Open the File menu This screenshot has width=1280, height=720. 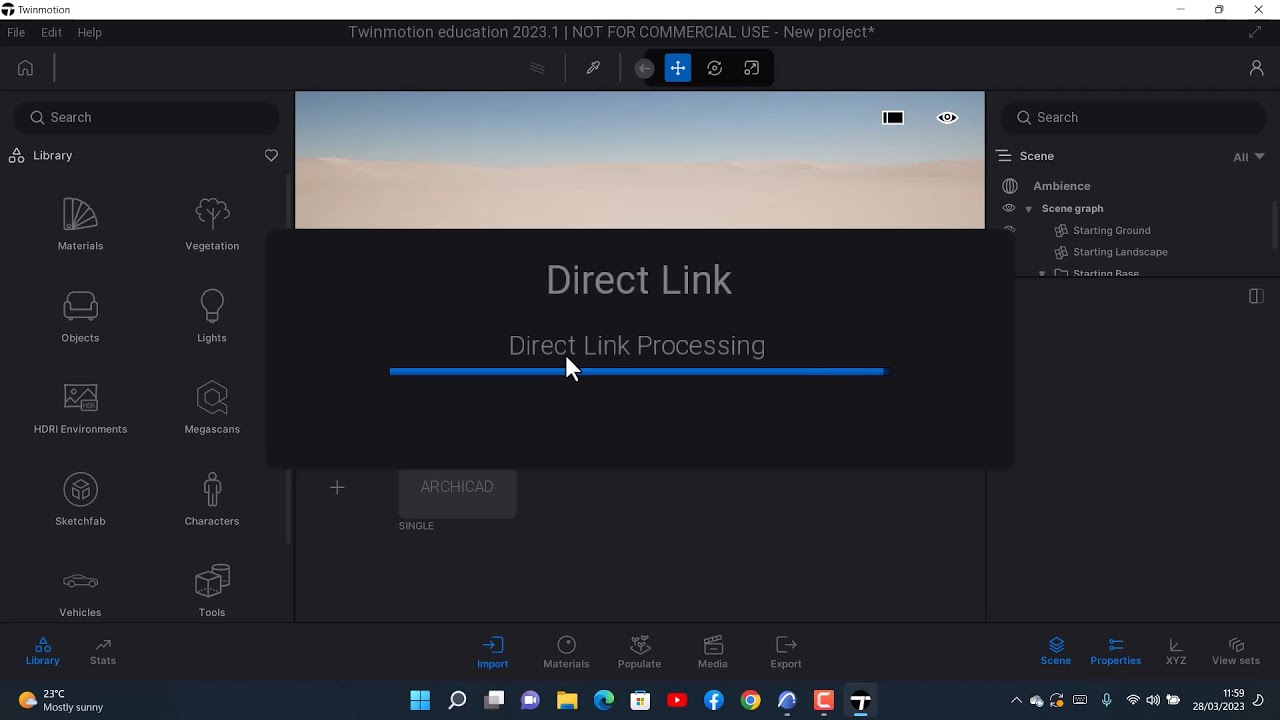pos(16,32)
